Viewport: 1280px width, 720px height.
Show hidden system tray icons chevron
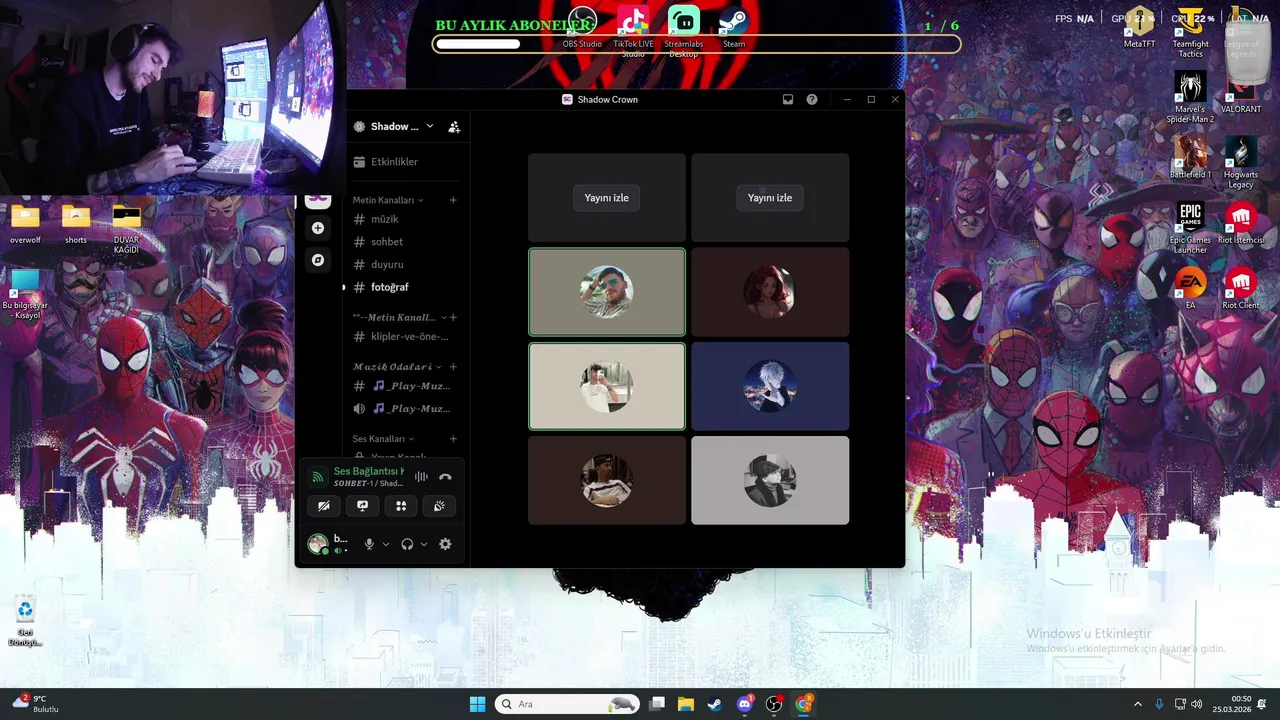pyautogui.click(x=1137, y=704)
